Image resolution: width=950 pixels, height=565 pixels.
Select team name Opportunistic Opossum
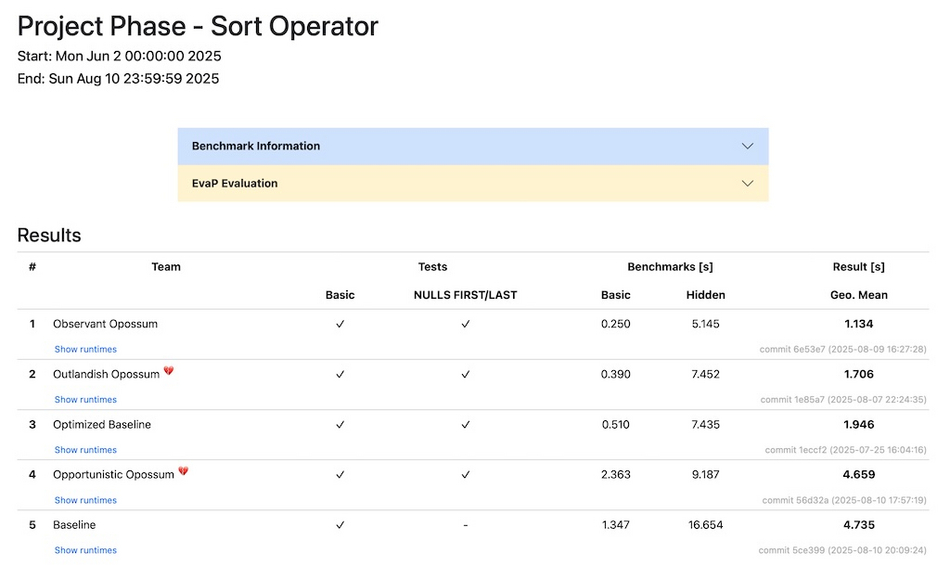tap(113, 475)
